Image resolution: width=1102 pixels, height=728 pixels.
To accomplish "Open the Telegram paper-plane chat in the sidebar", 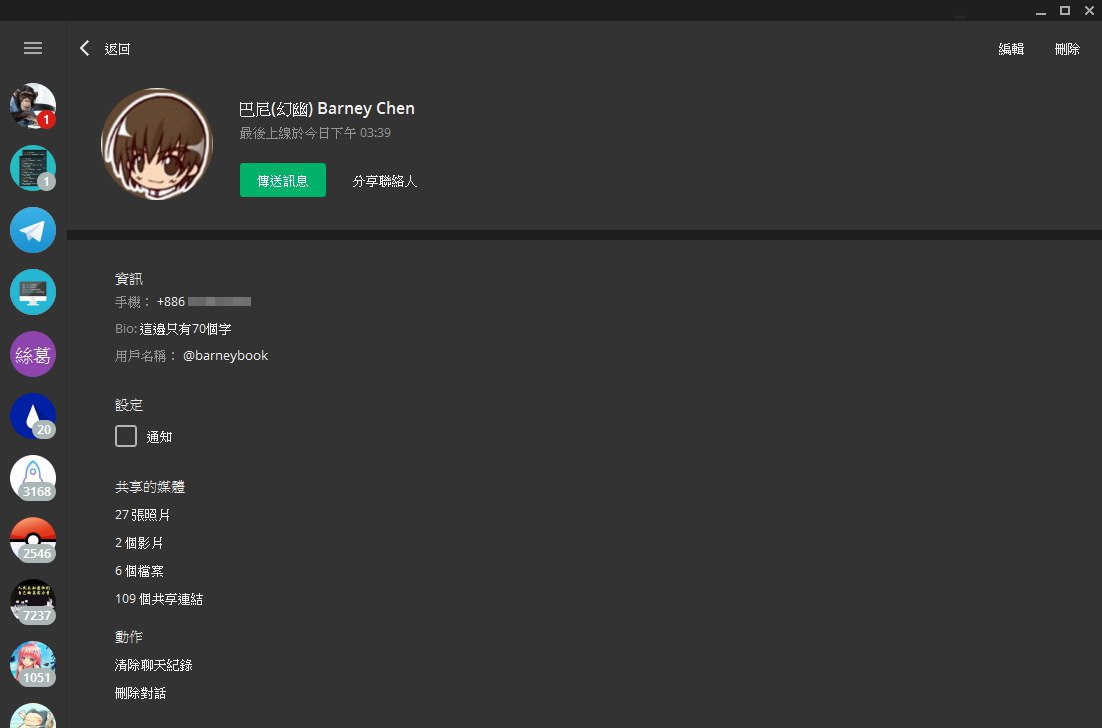I will click(x=33, y=230).
